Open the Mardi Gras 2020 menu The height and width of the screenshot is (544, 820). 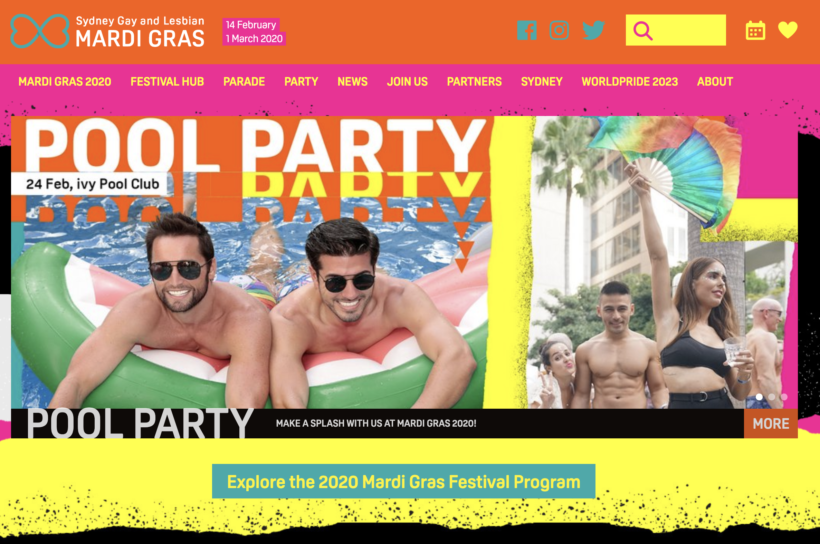pos(65,82)
